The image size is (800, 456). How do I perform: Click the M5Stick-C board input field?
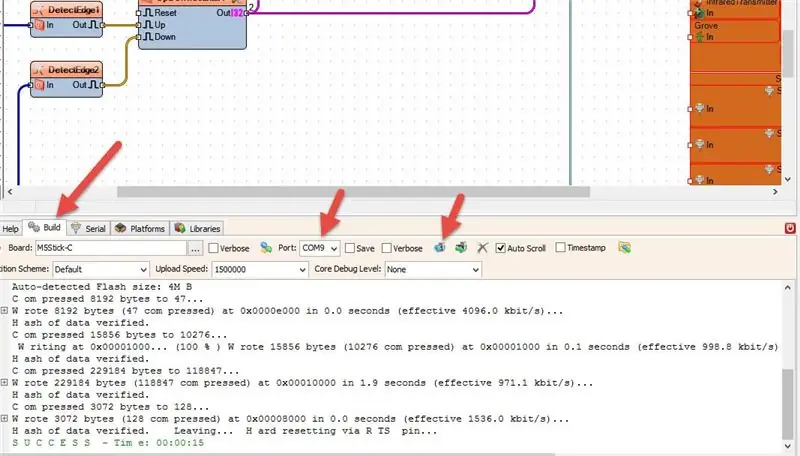click(111, 248)
